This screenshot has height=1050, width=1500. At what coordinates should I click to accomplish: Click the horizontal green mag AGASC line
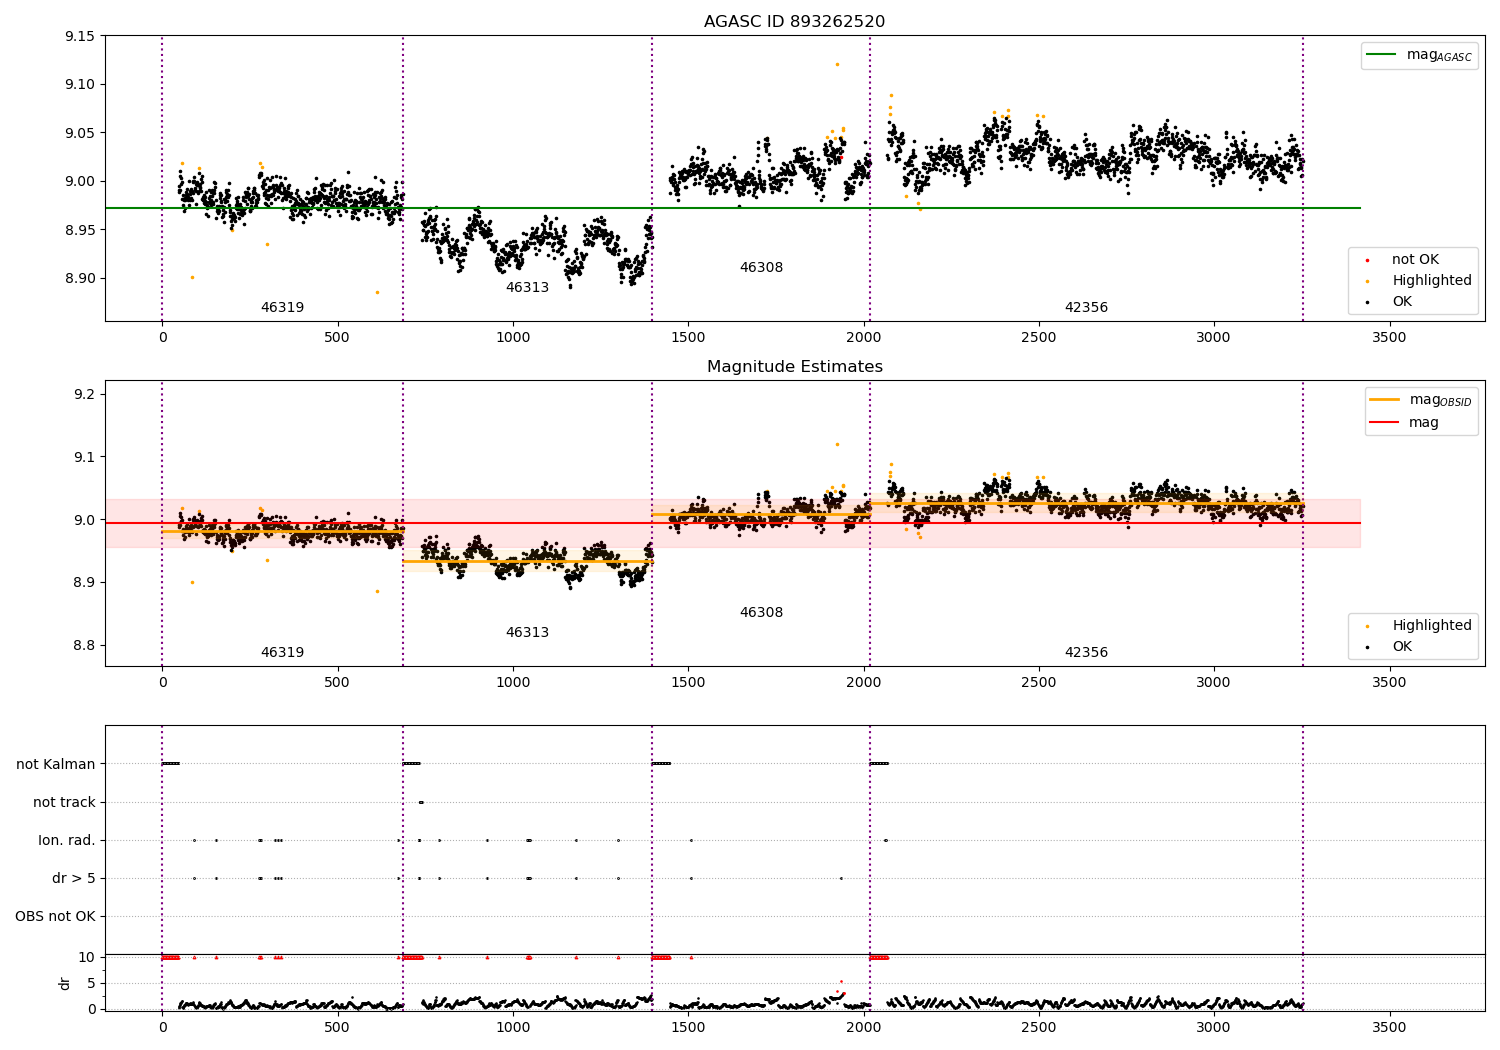click(733, 208)
